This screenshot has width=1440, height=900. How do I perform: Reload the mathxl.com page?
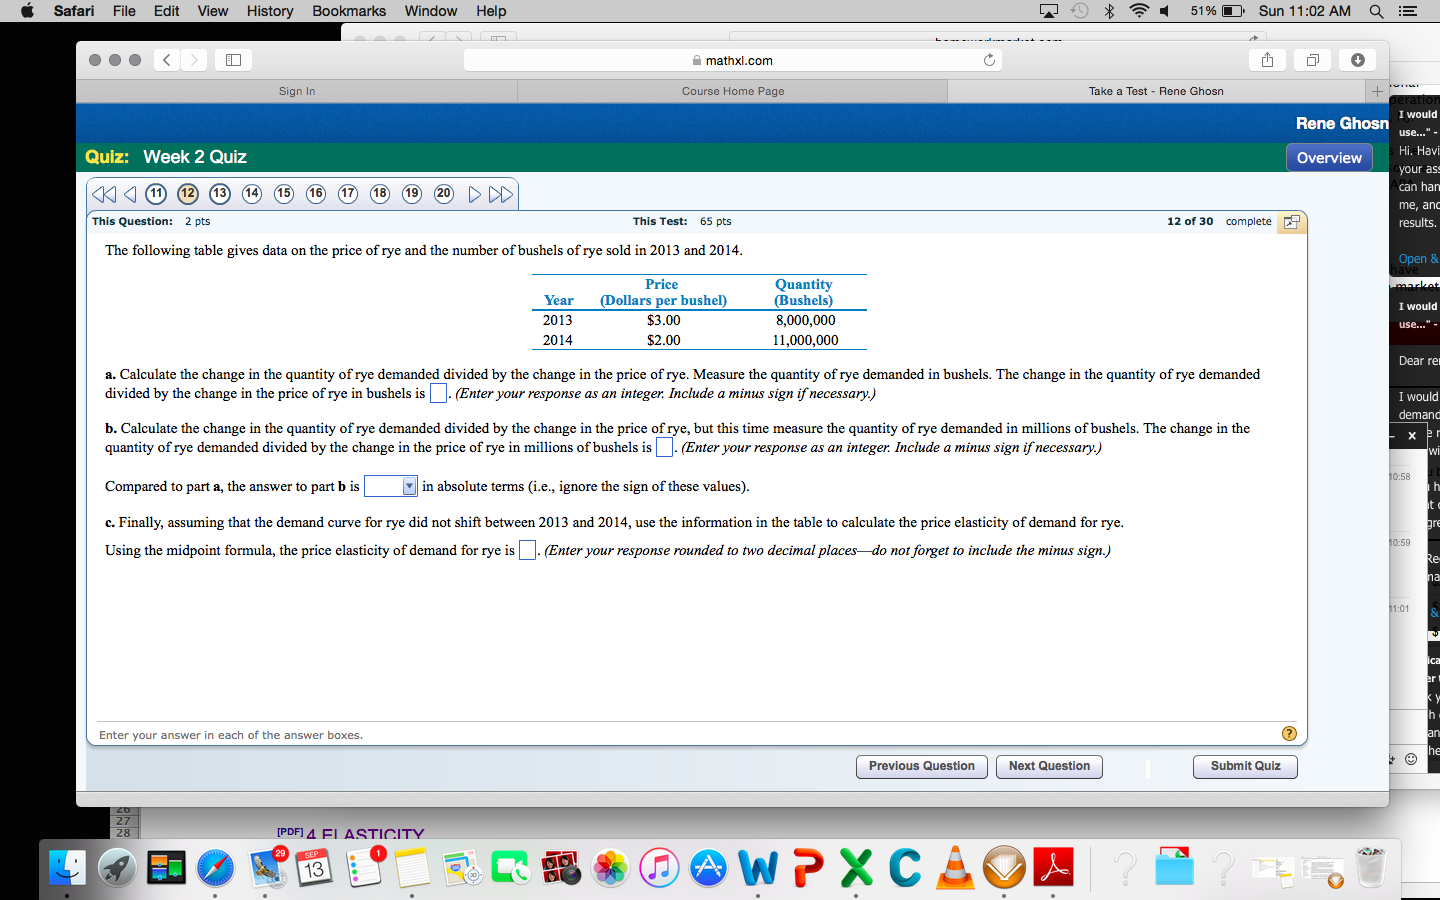pos(989,60)
